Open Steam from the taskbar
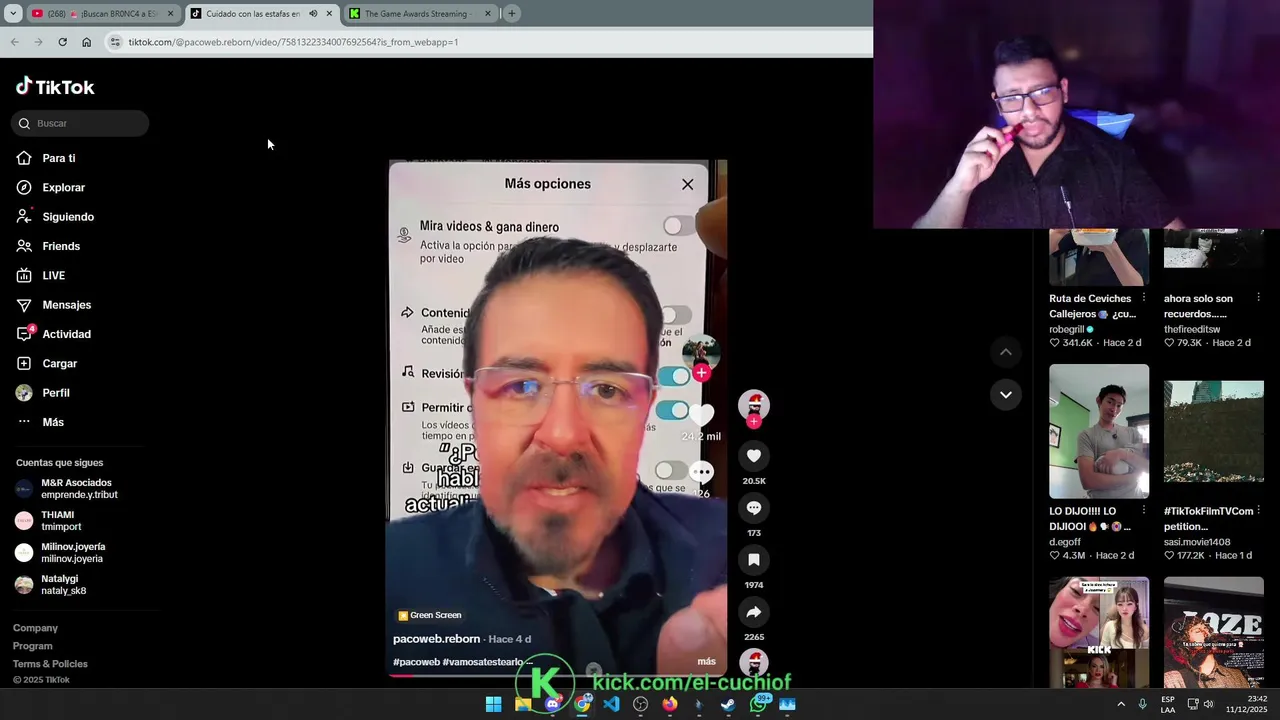This screenshot has width=1280, height=720. 728,704
